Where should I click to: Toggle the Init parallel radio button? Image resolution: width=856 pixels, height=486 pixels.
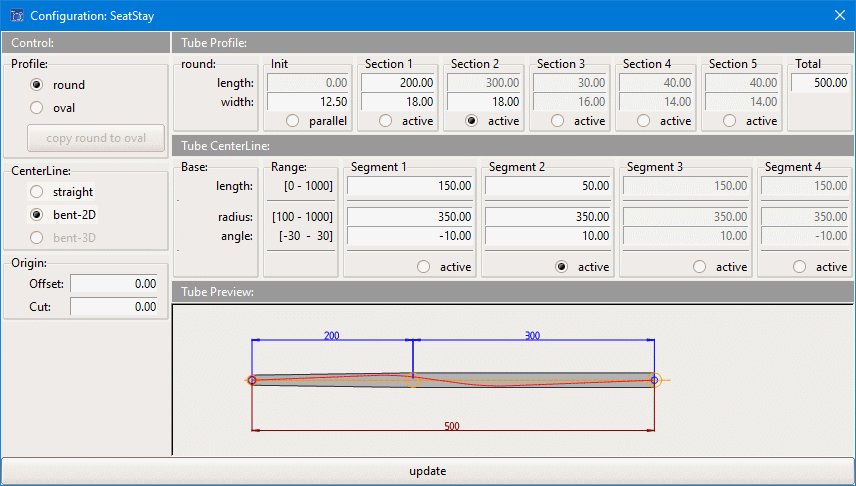[x=293, y=121]
